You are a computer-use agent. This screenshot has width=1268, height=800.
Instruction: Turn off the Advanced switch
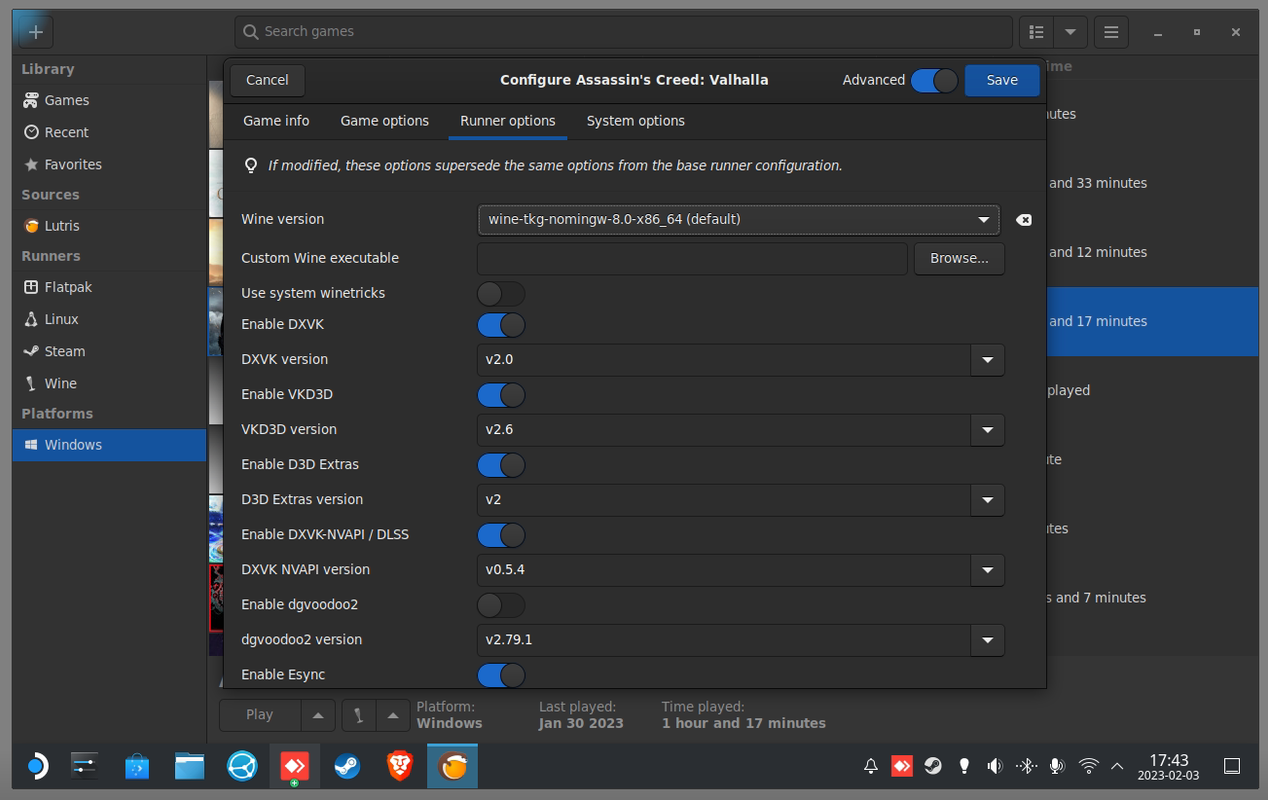[x=934, y=81]
